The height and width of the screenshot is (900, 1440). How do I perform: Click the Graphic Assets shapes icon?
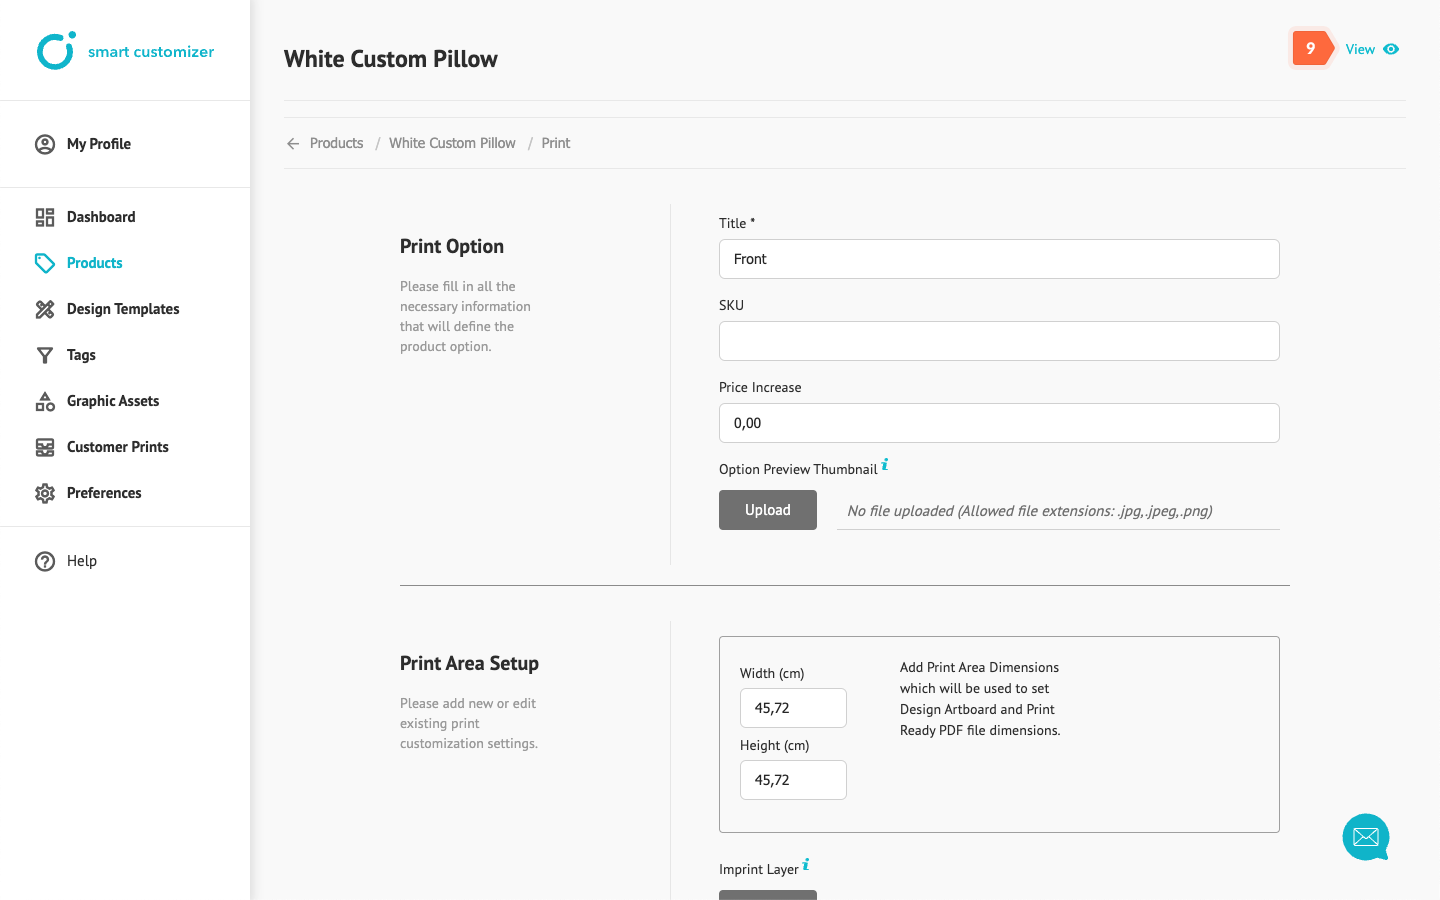pos(45,401)
